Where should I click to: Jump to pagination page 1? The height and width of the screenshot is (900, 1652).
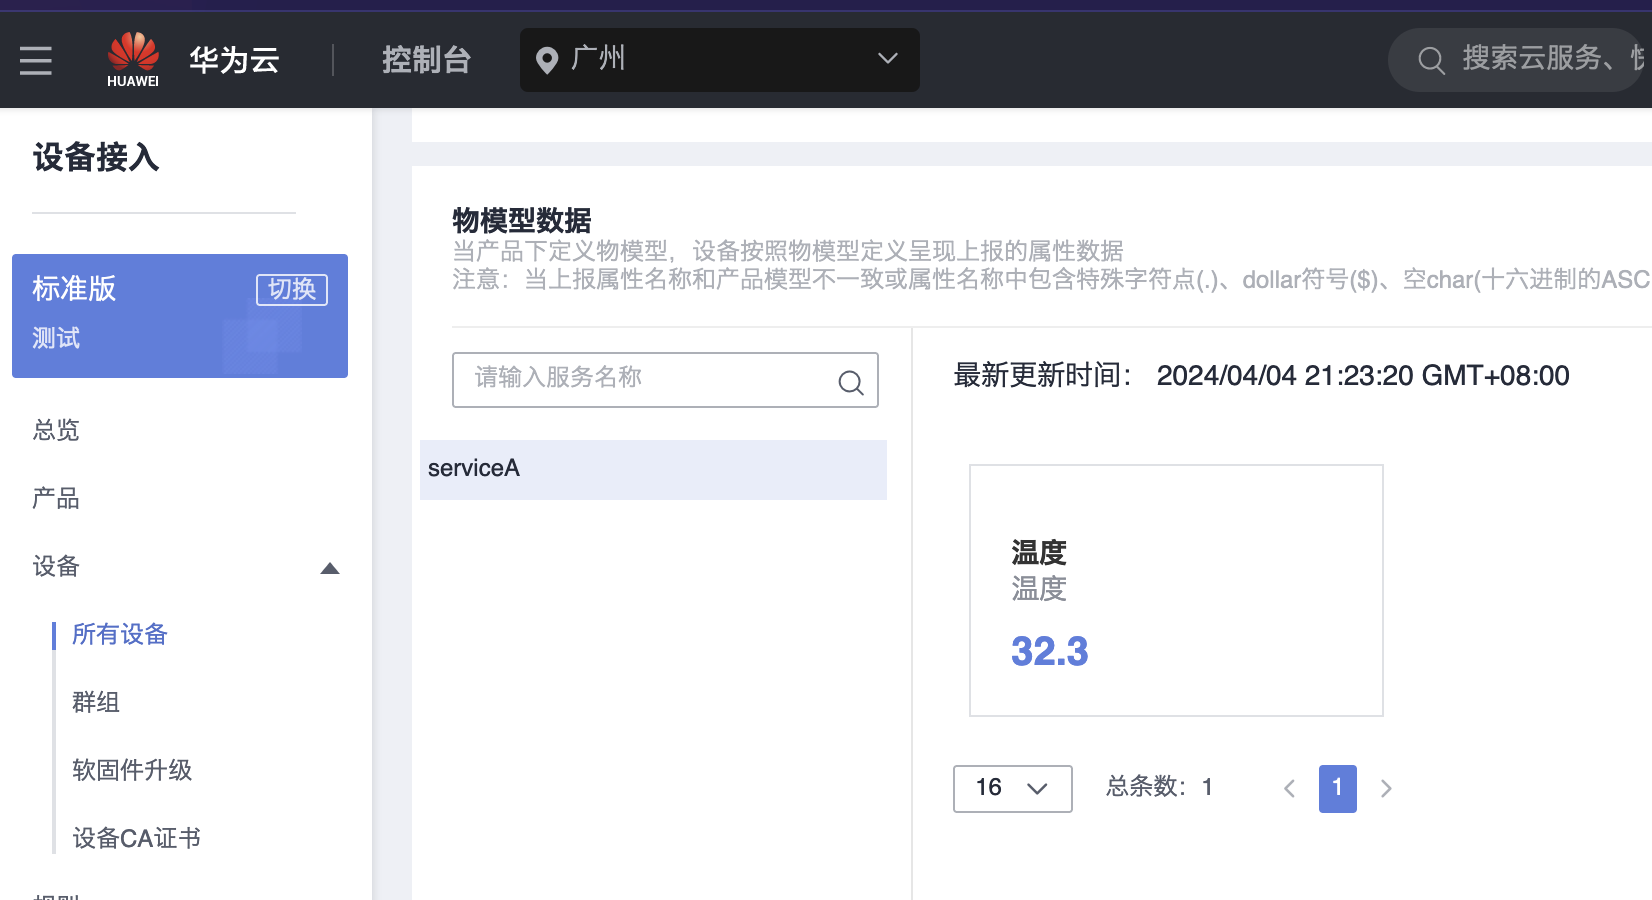(1337, 789)
